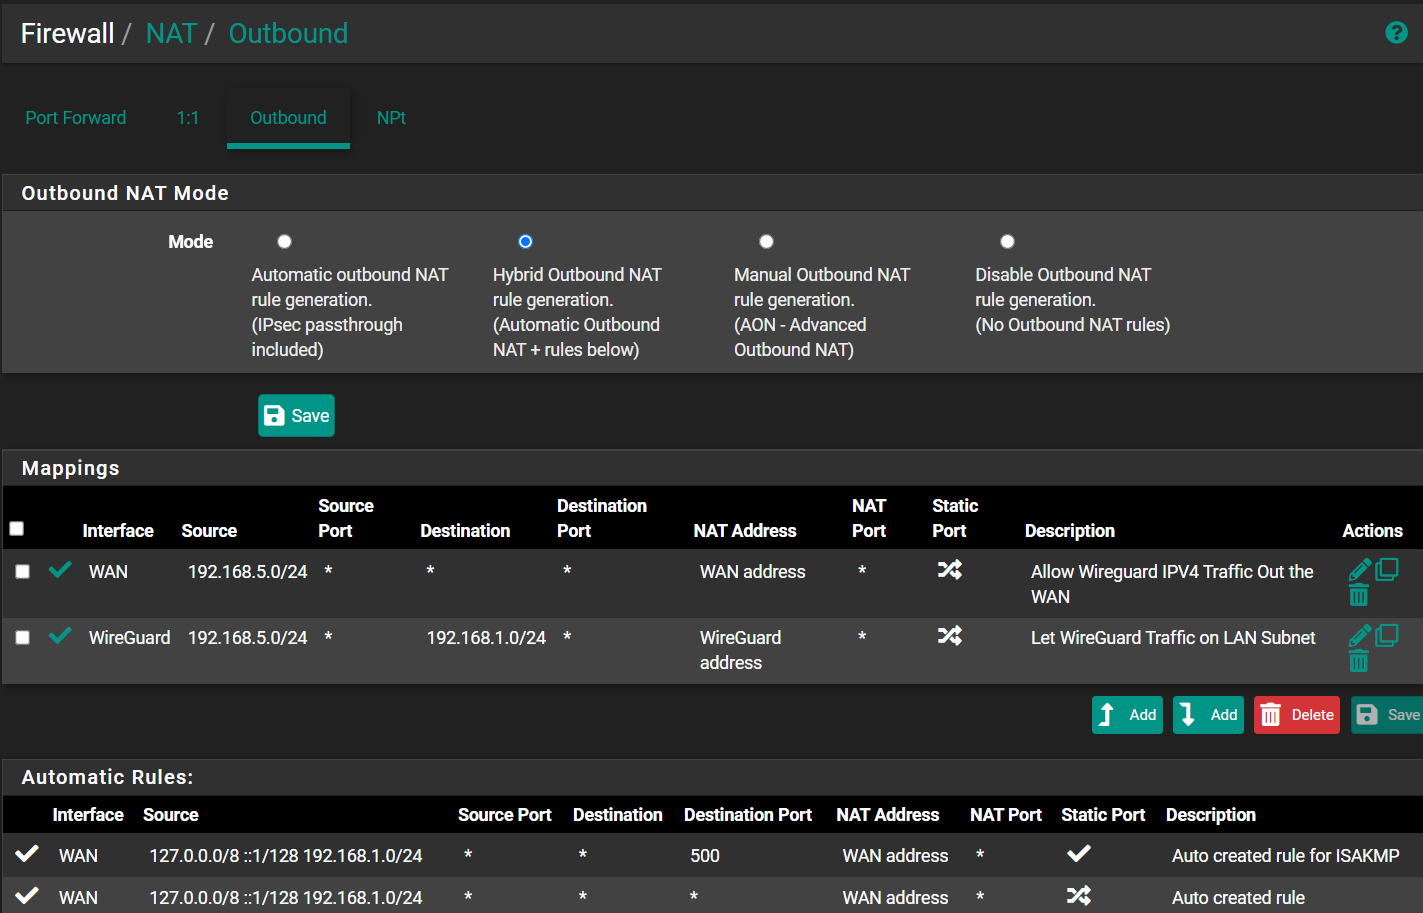Edit the WAN 192.168.5.0/24 mapping with pencil icon
Screen dimensions: 1423x913
click(1359, 570)
